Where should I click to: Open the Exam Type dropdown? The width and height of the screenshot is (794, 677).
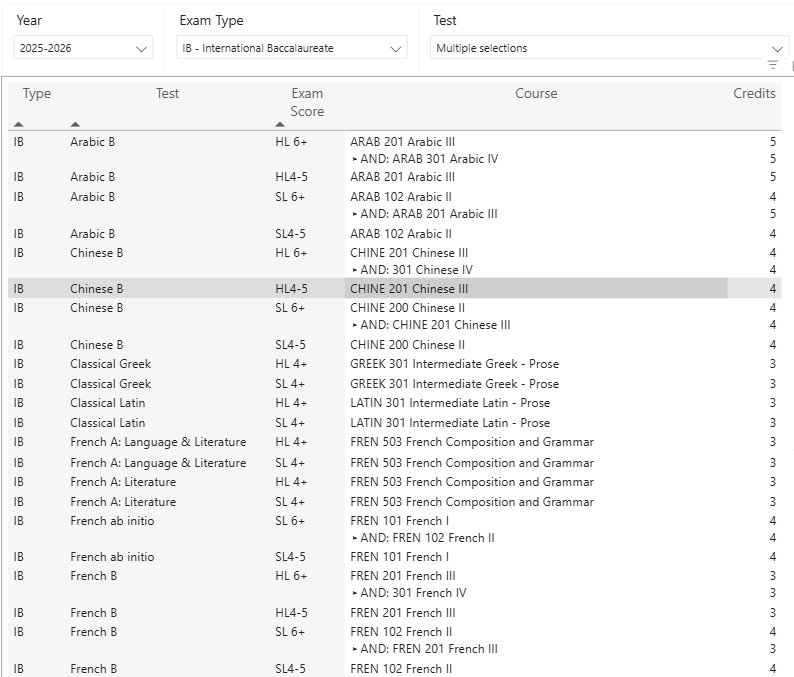(x=292, y=48)
